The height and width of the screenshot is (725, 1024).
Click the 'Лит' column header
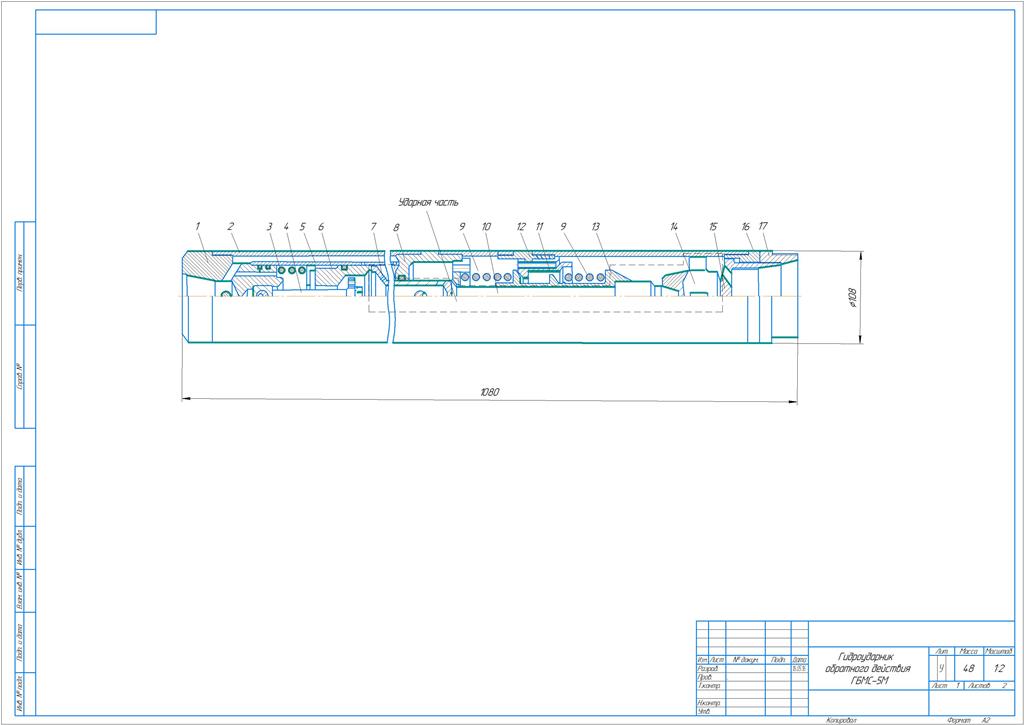(941, 651)
